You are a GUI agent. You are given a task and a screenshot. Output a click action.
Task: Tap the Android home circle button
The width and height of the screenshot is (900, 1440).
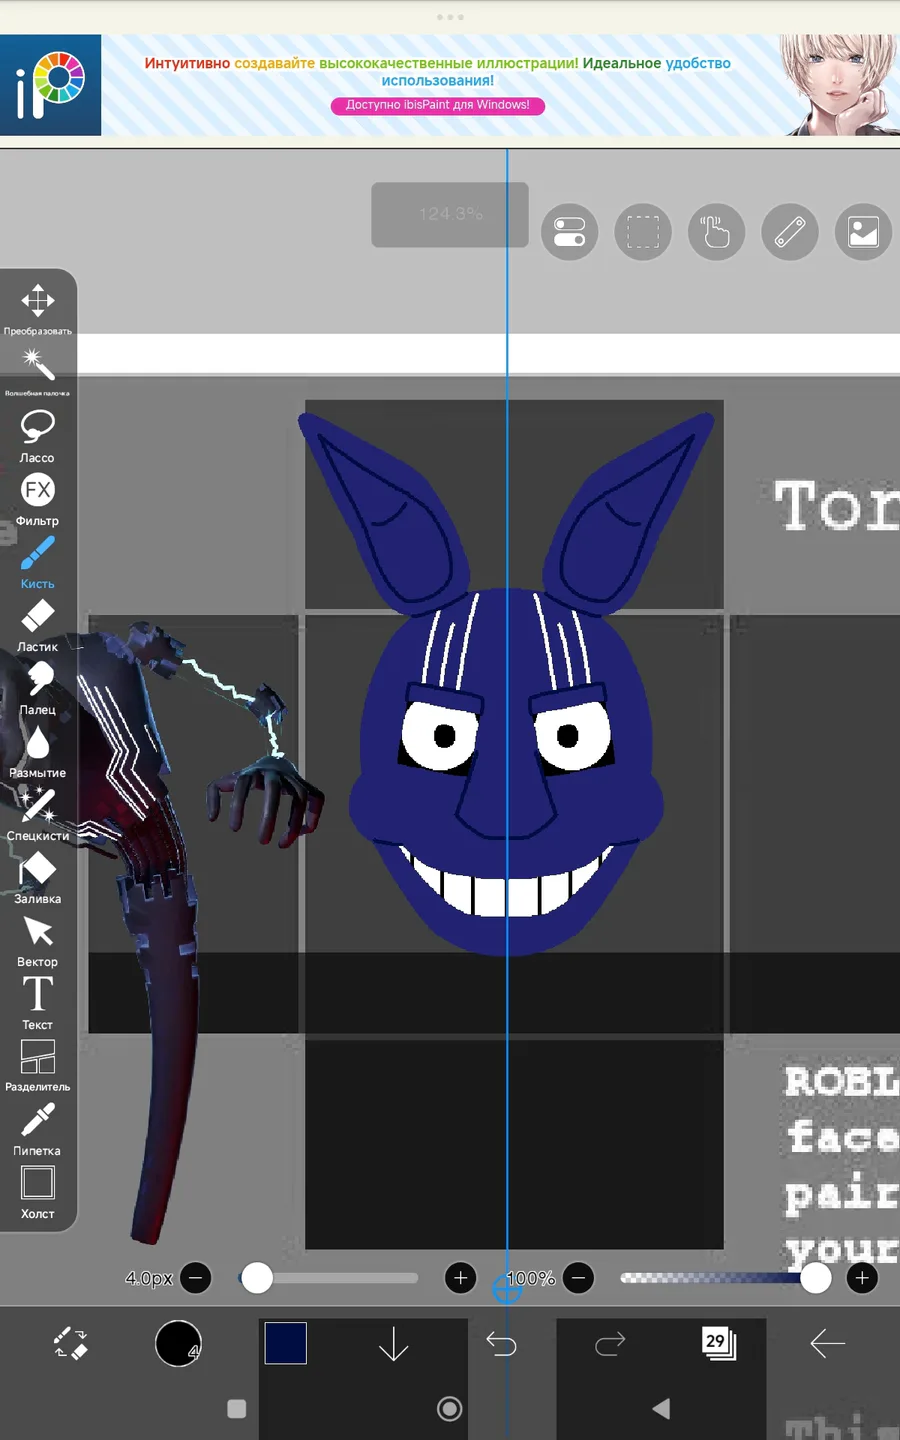point(450,1409)
